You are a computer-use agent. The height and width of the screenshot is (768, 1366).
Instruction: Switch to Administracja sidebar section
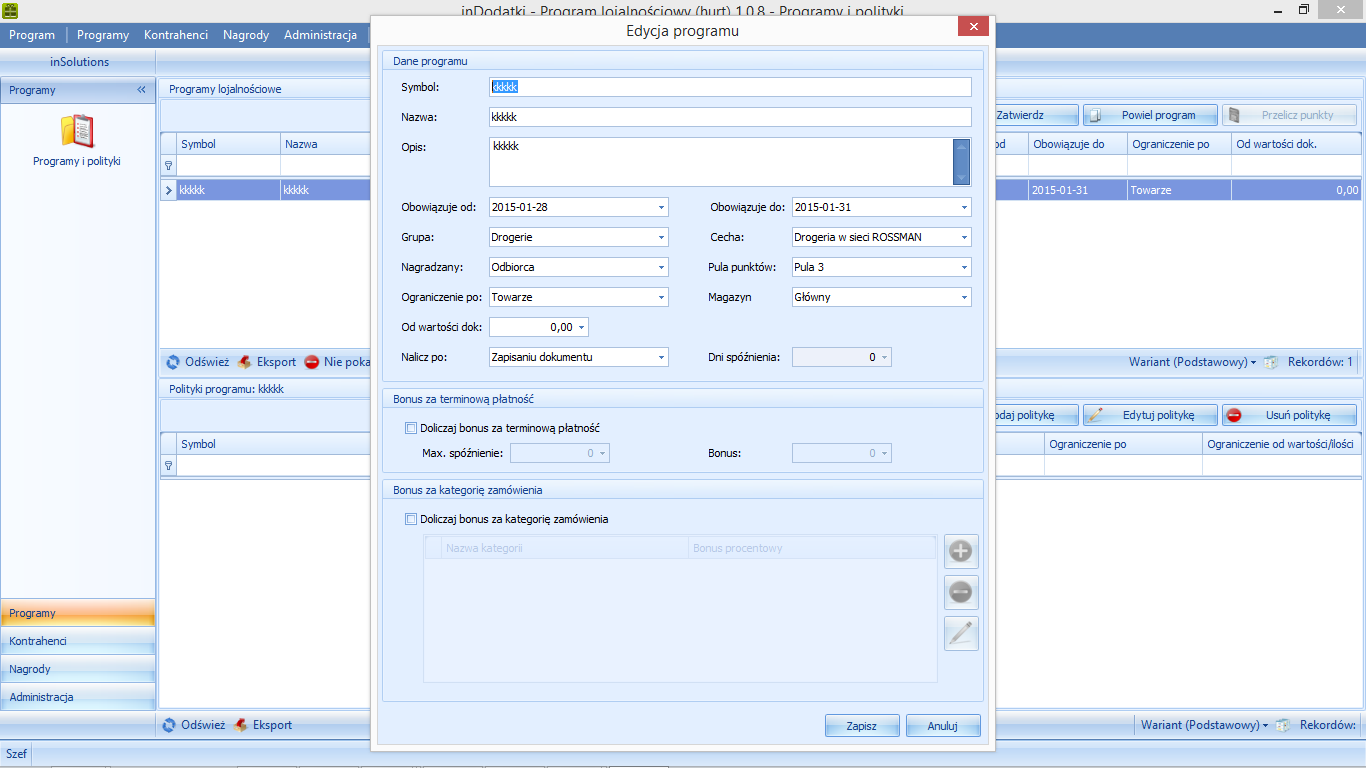[x=78, y=697]
